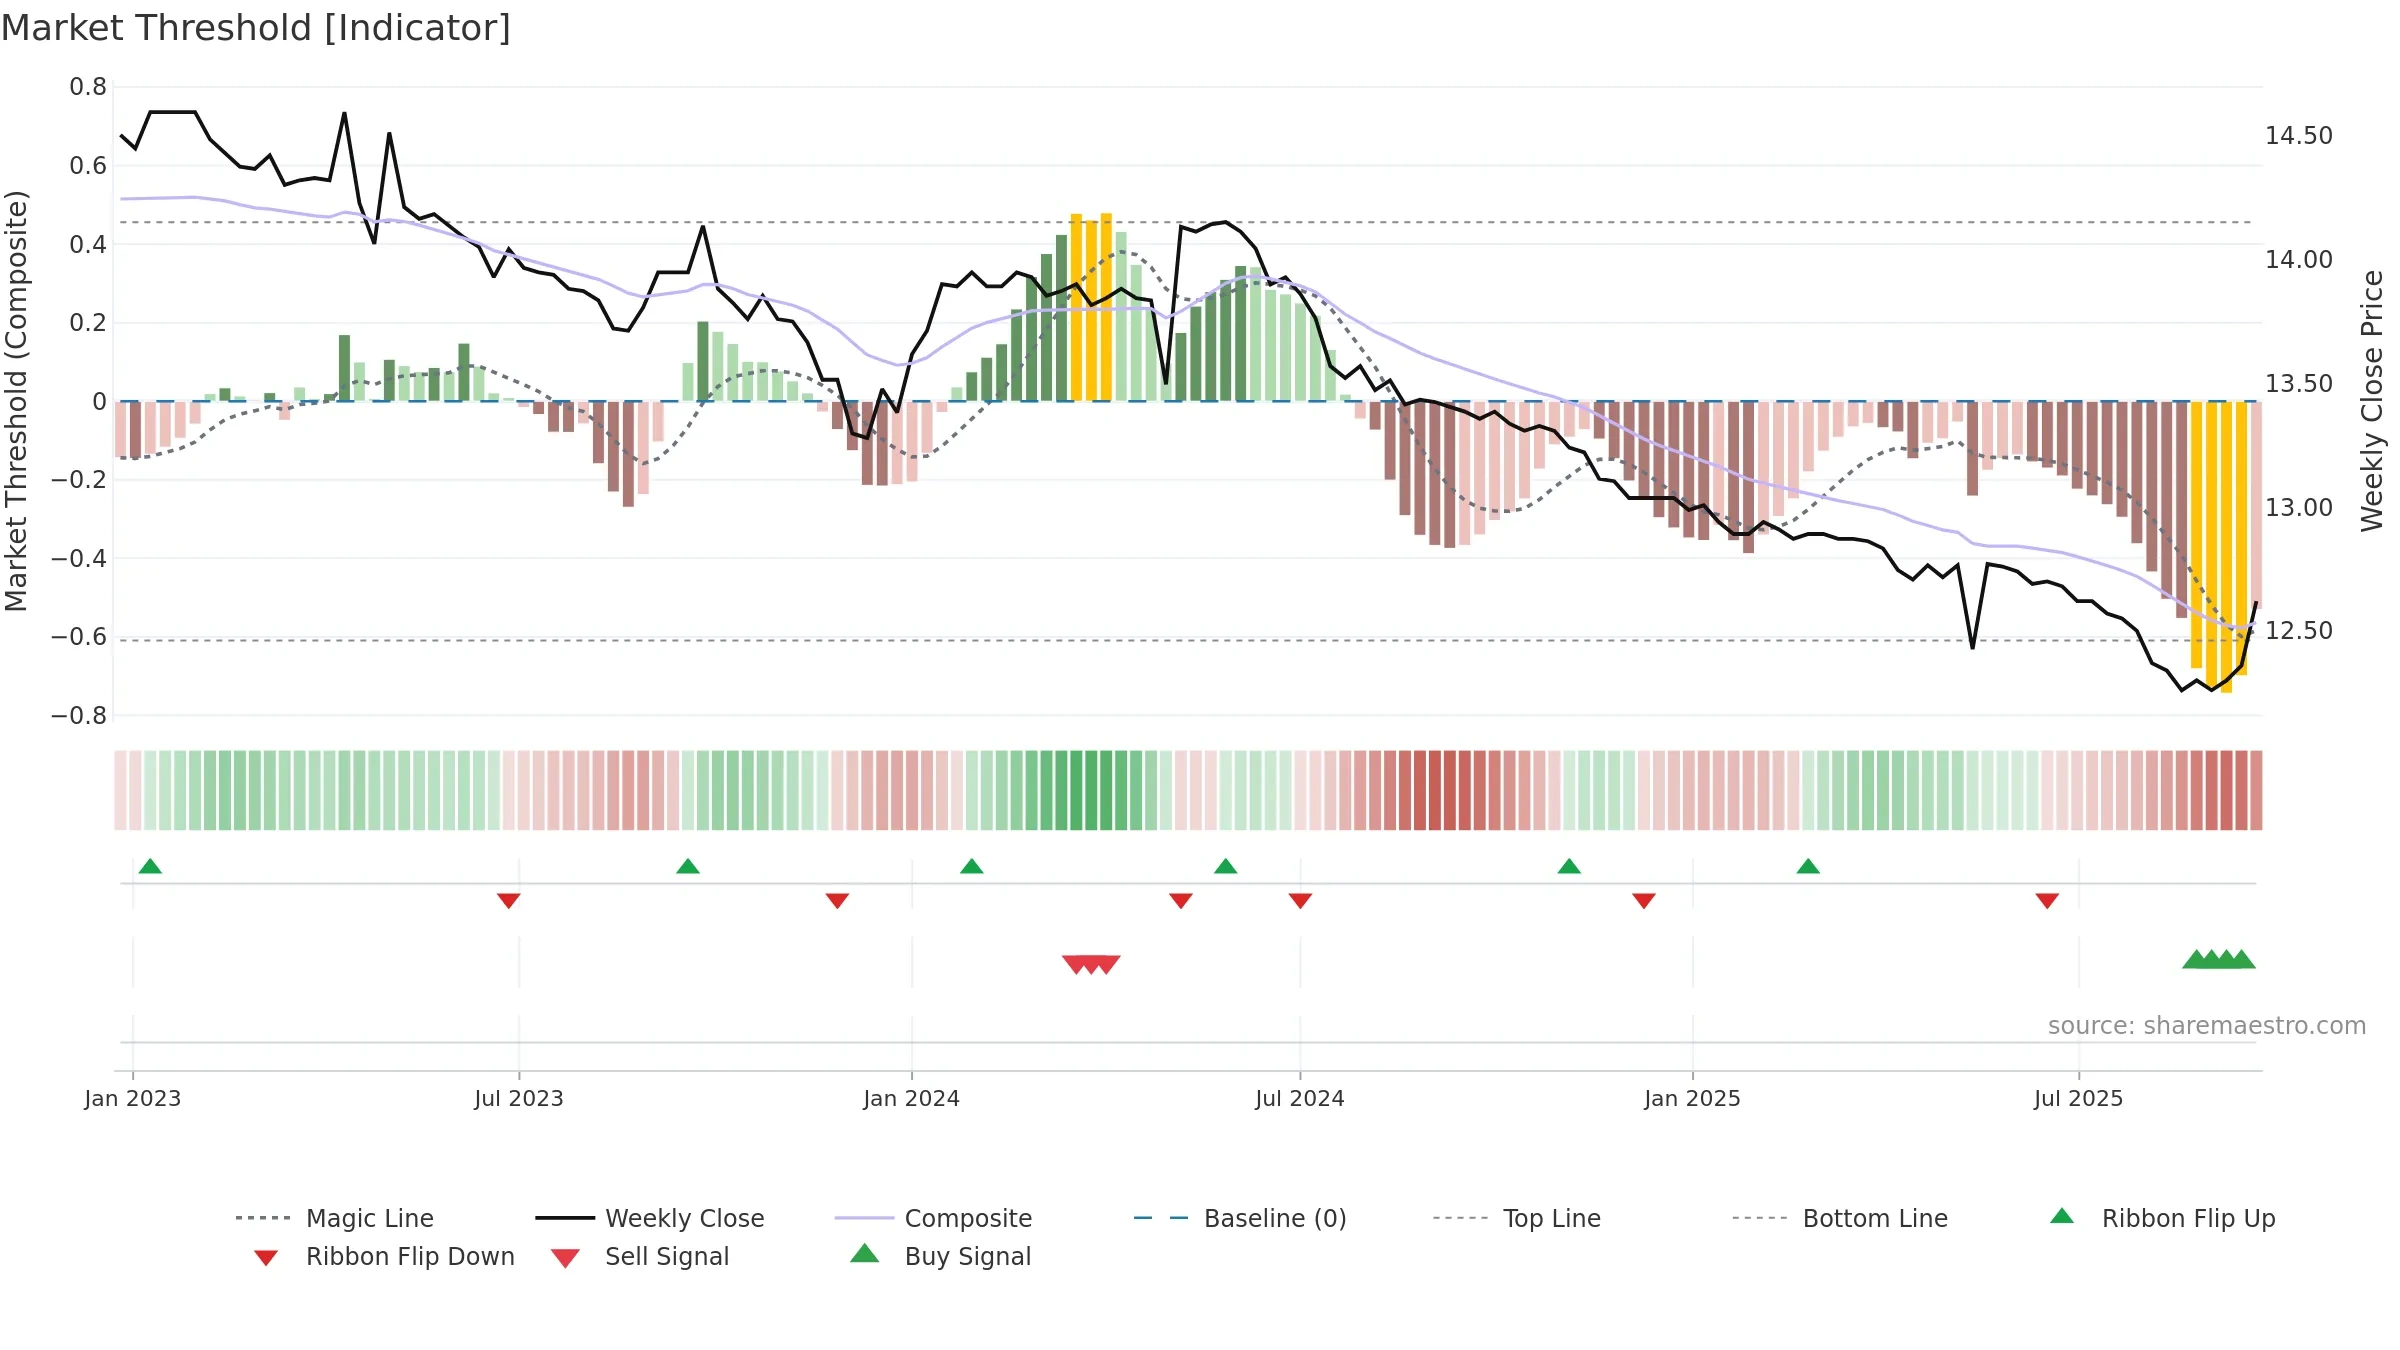Viewport: 2400px width, 1350px height.
Task: Click the chart title Market Threshold [Indicator]
Action: coord(256,28)
